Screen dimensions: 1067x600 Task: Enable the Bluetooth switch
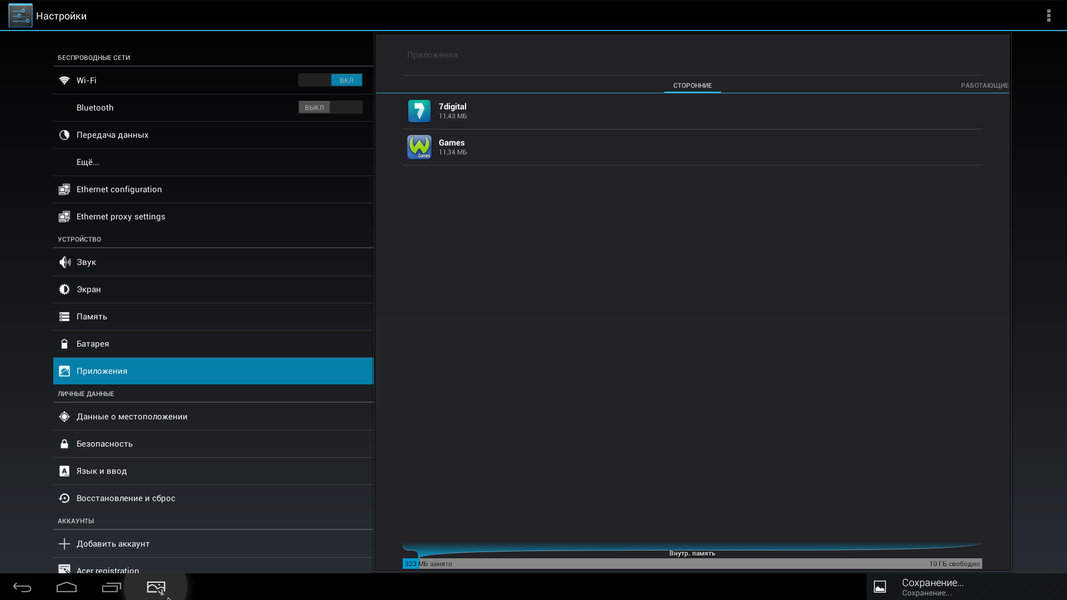click(x=330, y=107)
